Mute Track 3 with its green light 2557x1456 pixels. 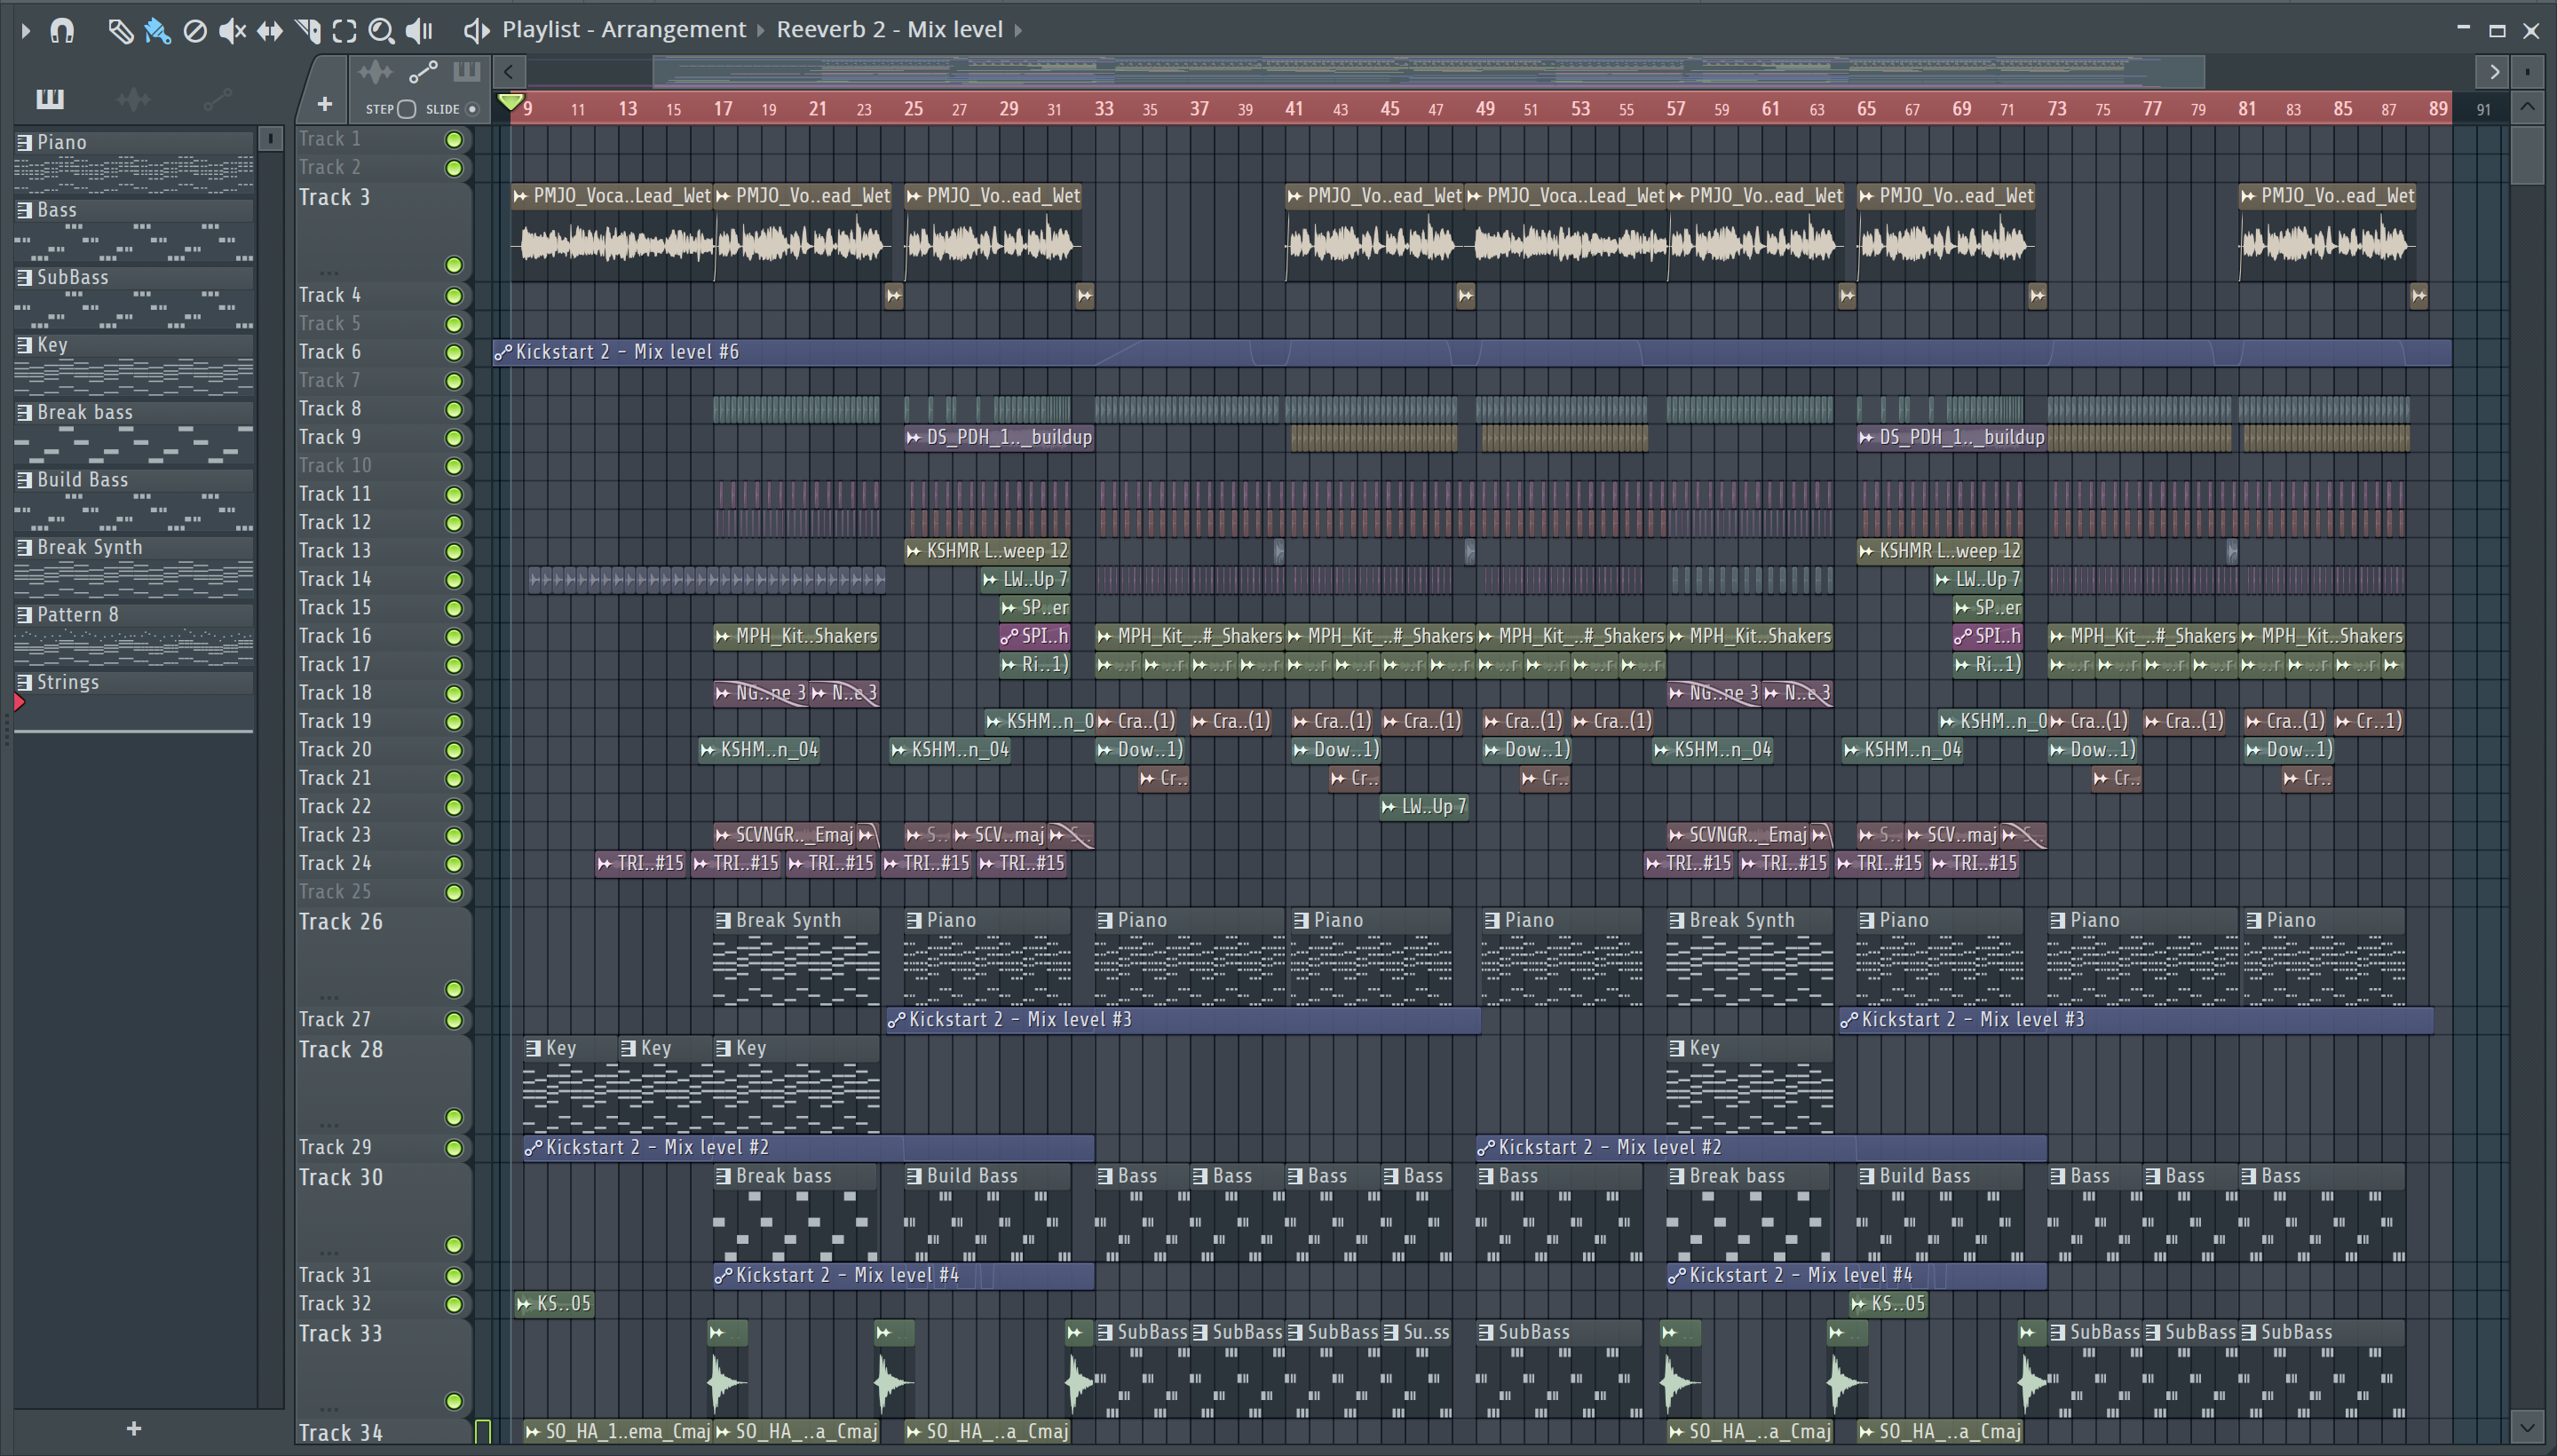(x=454, y=265)
